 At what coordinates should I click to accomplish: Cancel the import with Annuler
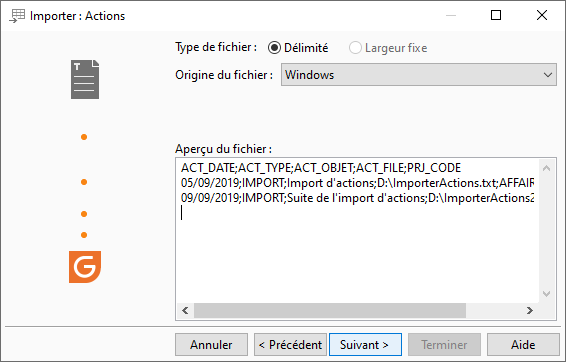[212, 345]
